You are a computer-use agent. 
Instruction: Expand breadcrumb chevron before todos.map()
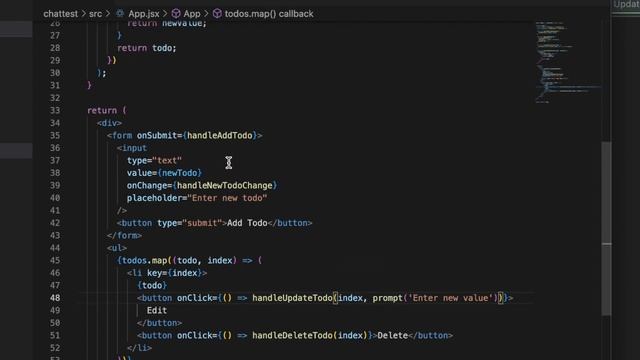click(x=207, y=13)
